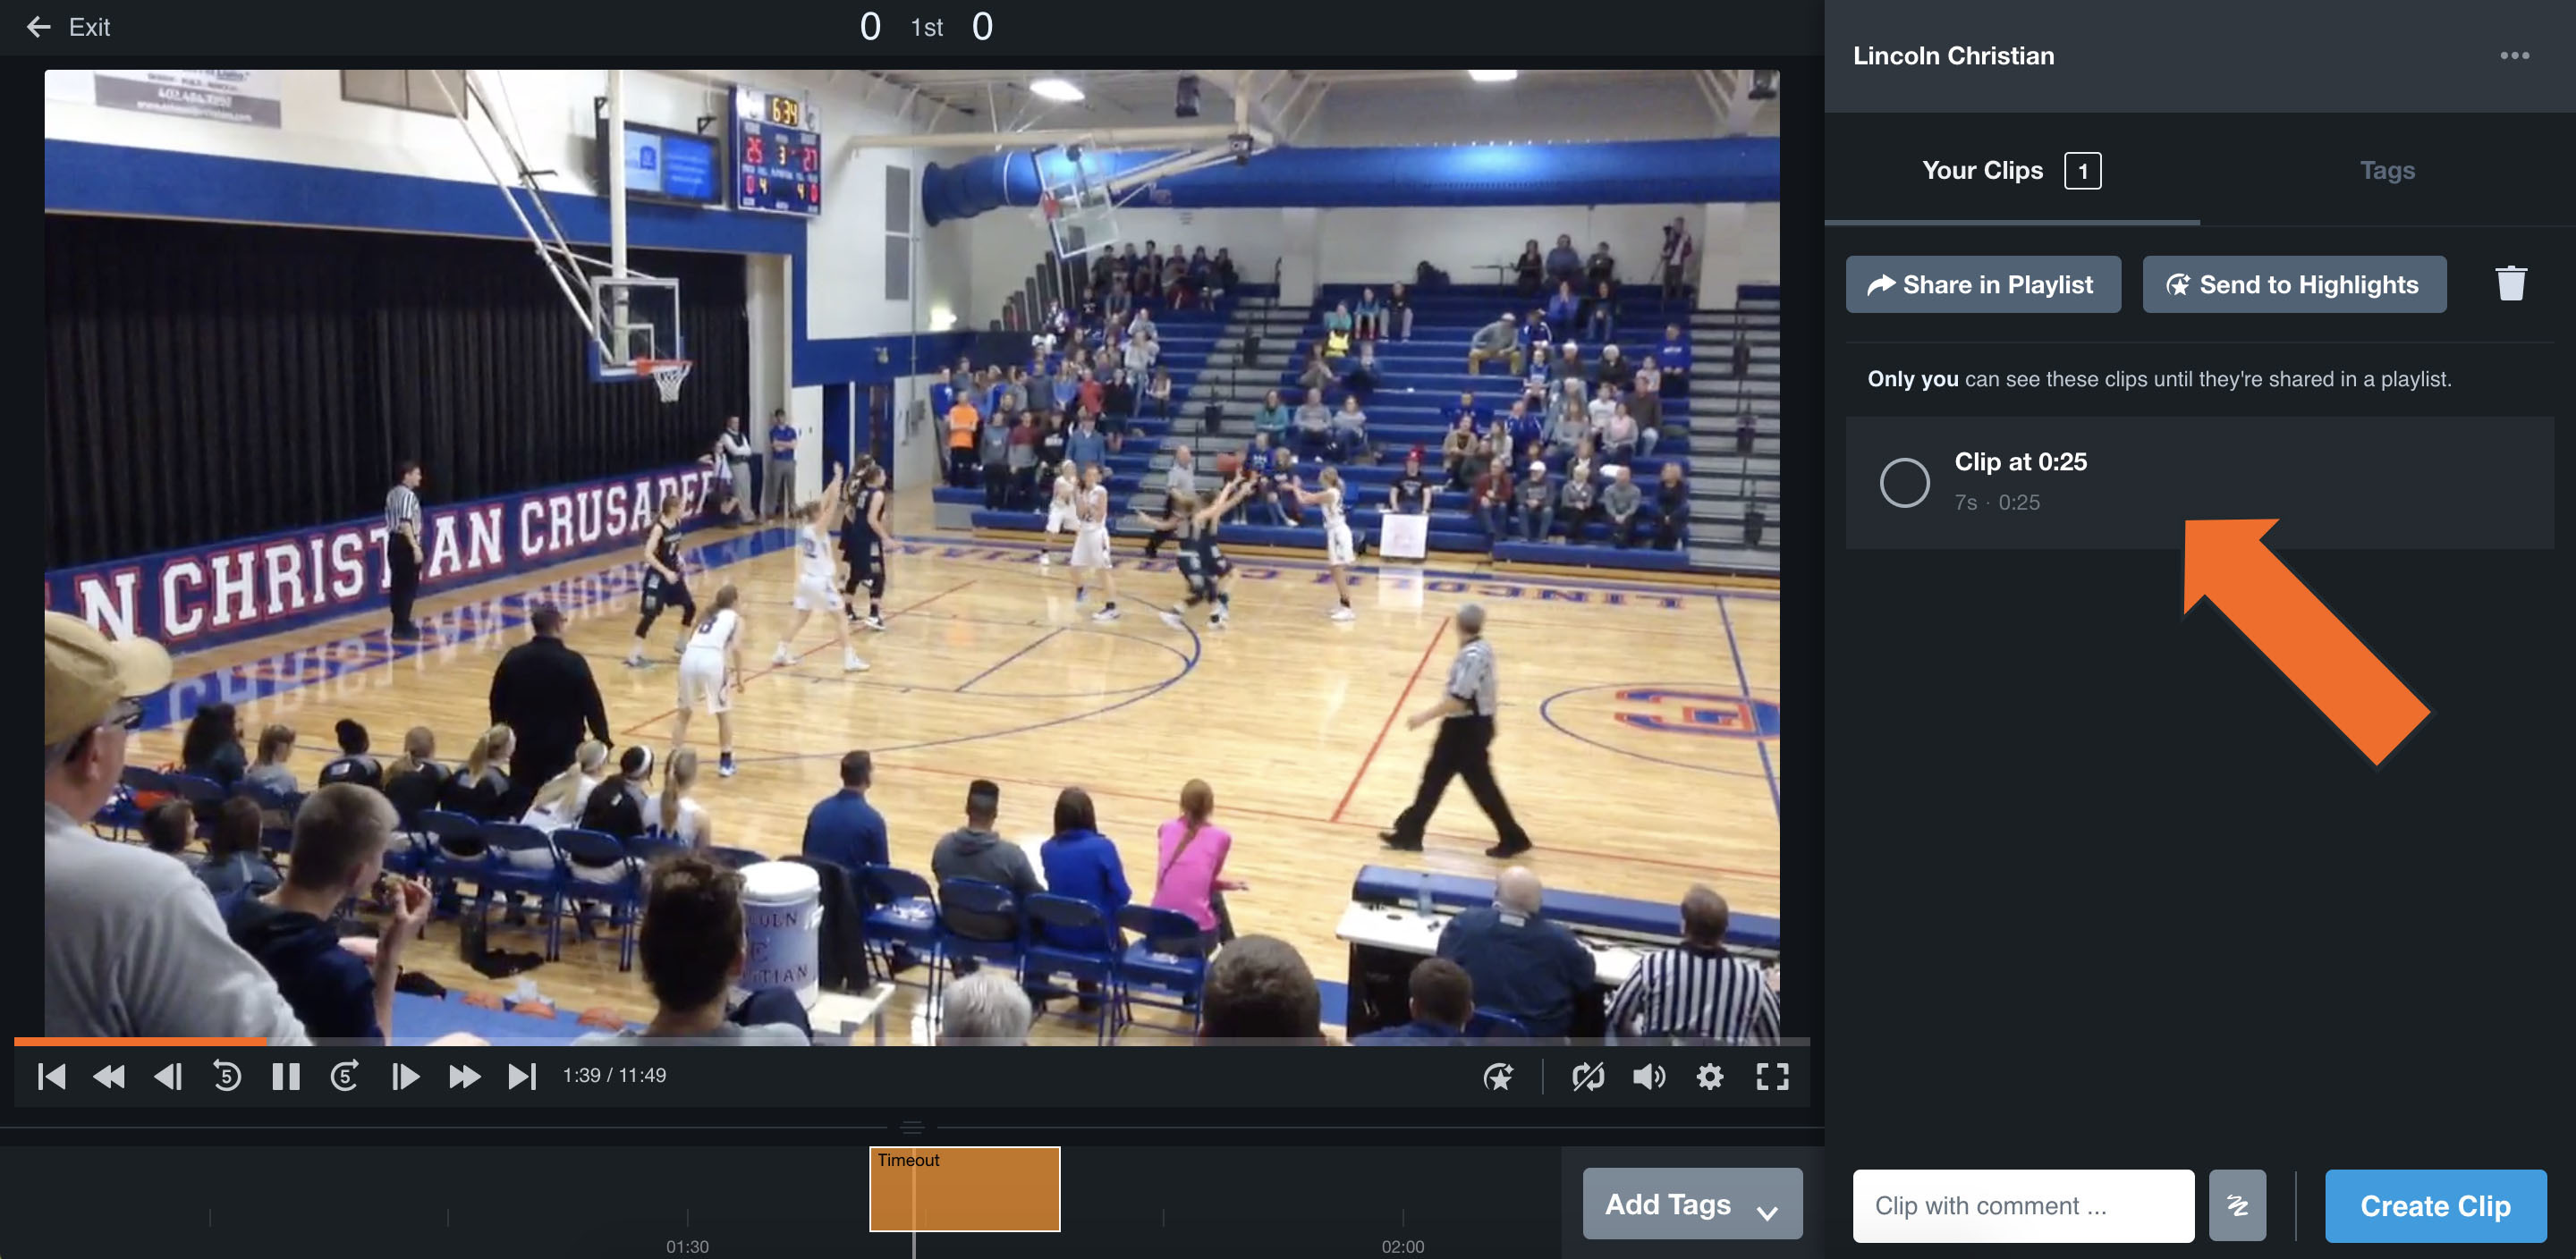Delete the clip using the trash icon
This screenshot has width=2576, height=1259.
click(2511, 284)
